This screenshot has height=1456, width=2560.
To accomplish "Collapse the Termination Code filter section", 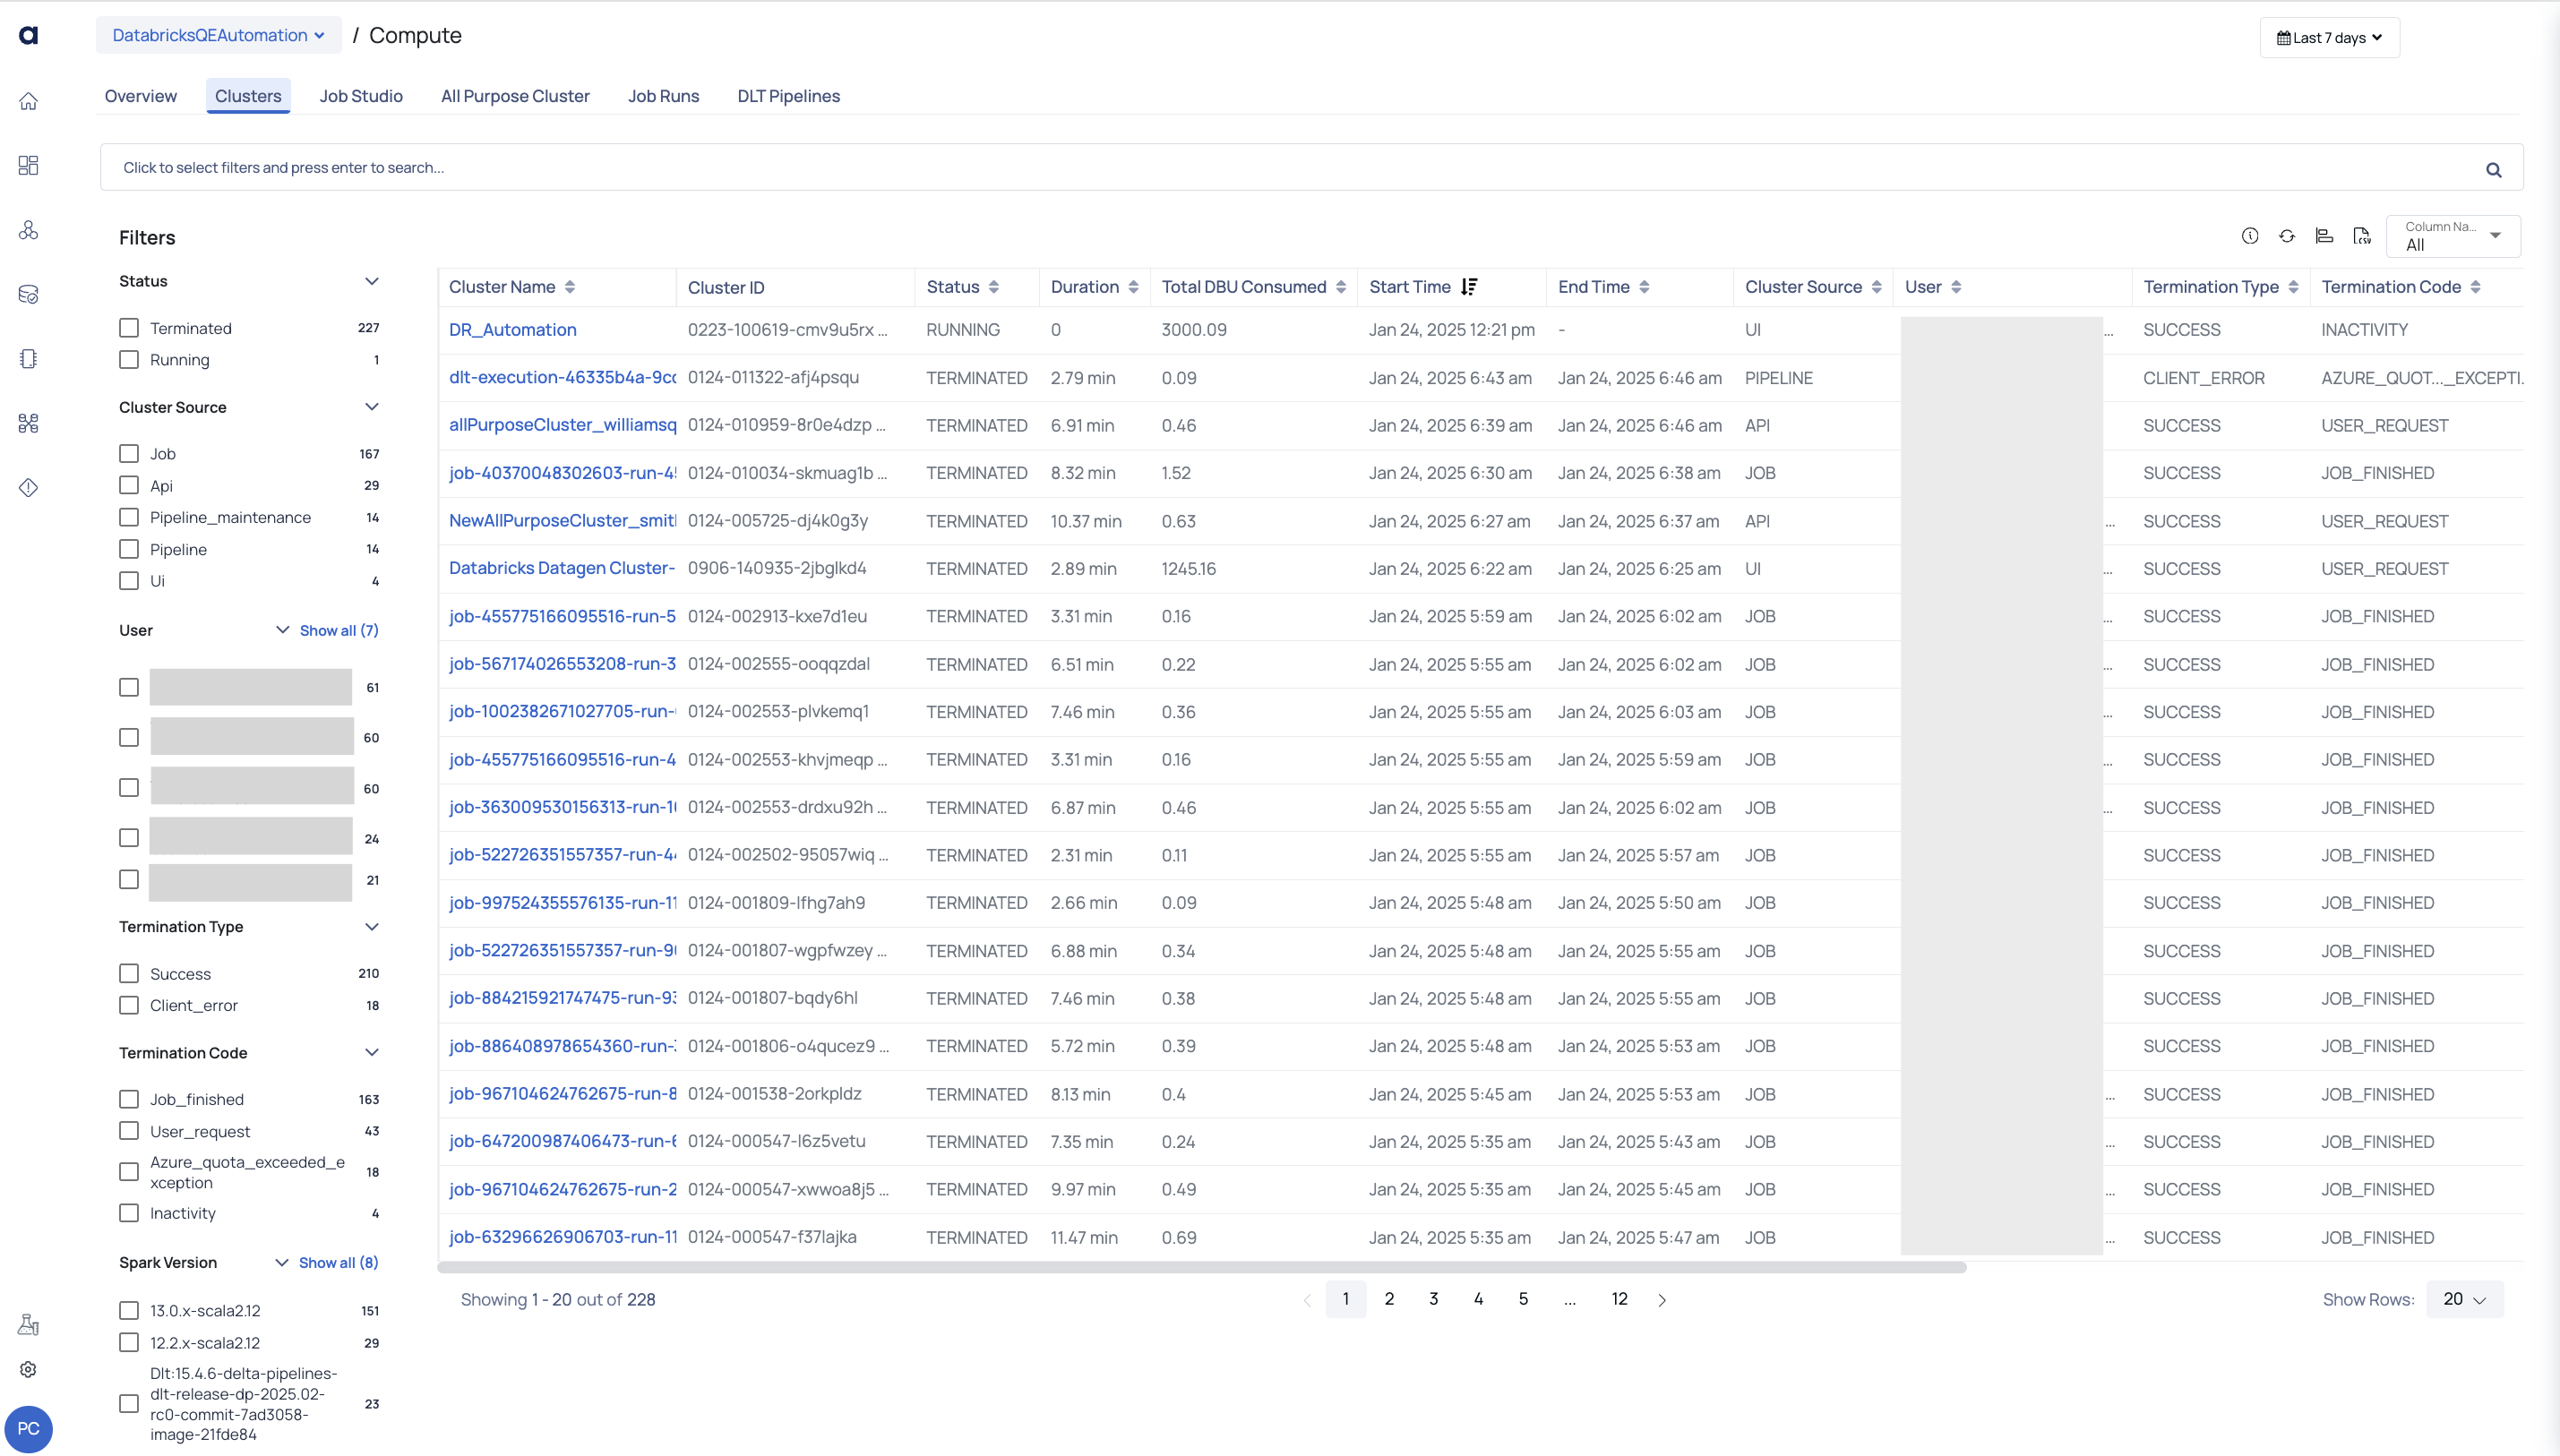I will pos(372,1053).
